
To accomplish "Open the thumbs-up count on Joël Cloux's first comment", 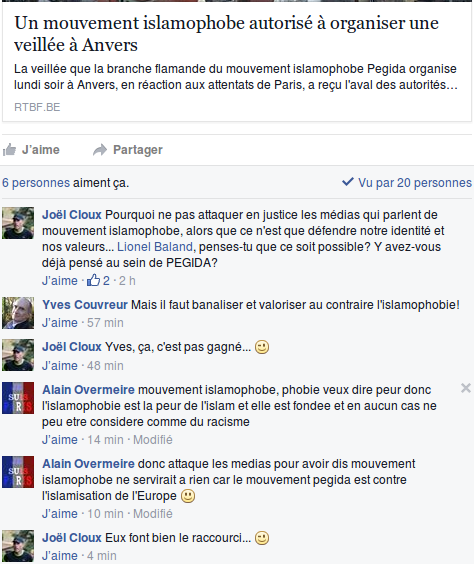I will tap(98, 281).
